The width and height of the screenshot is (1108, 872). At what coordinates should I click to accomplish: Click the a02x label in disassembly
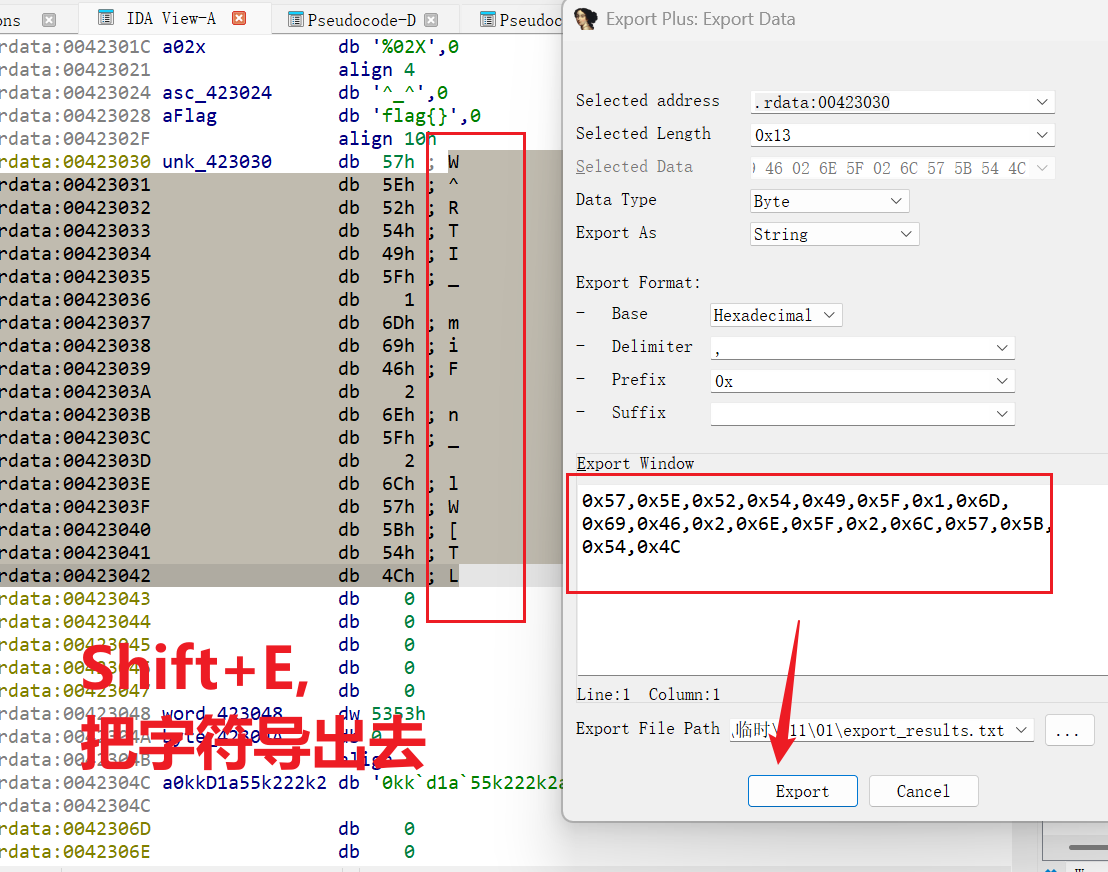point(184,47)
